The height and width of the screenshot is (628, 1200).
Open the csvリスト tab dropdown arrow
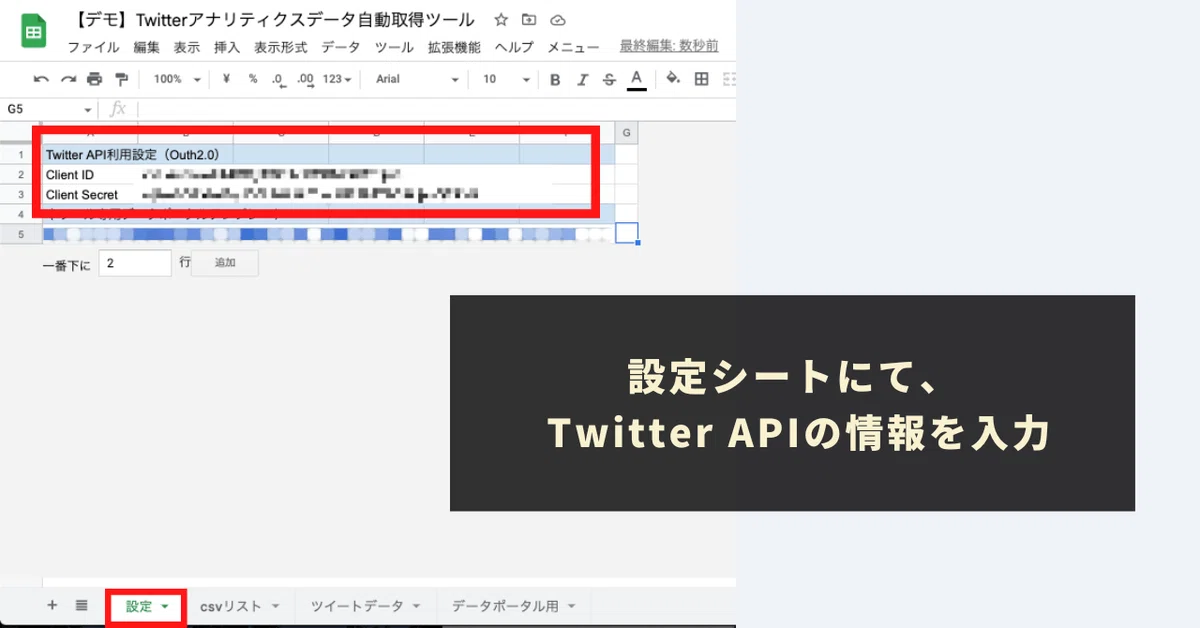click(275, 606)
